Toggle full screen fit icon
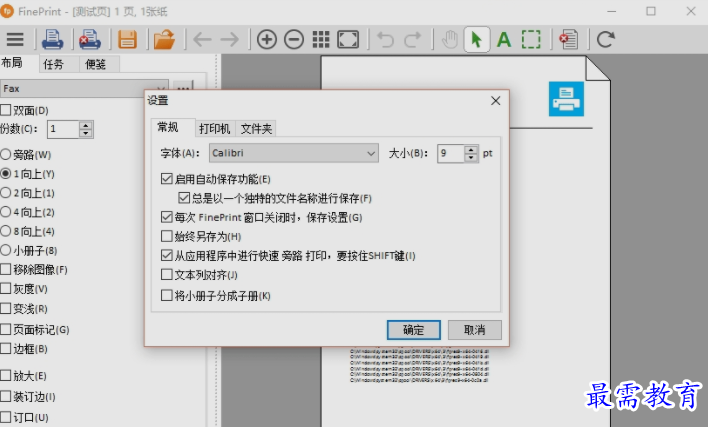Image resolution: width=708 pixels, height=427 pixels. click(x=348, y=40)
